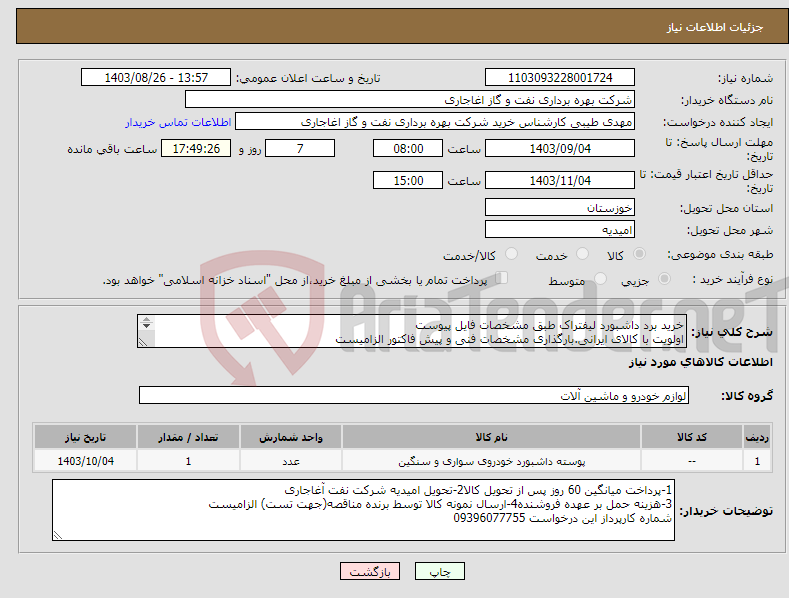
Task: Select the خدمت radio button
Action: 582,254
